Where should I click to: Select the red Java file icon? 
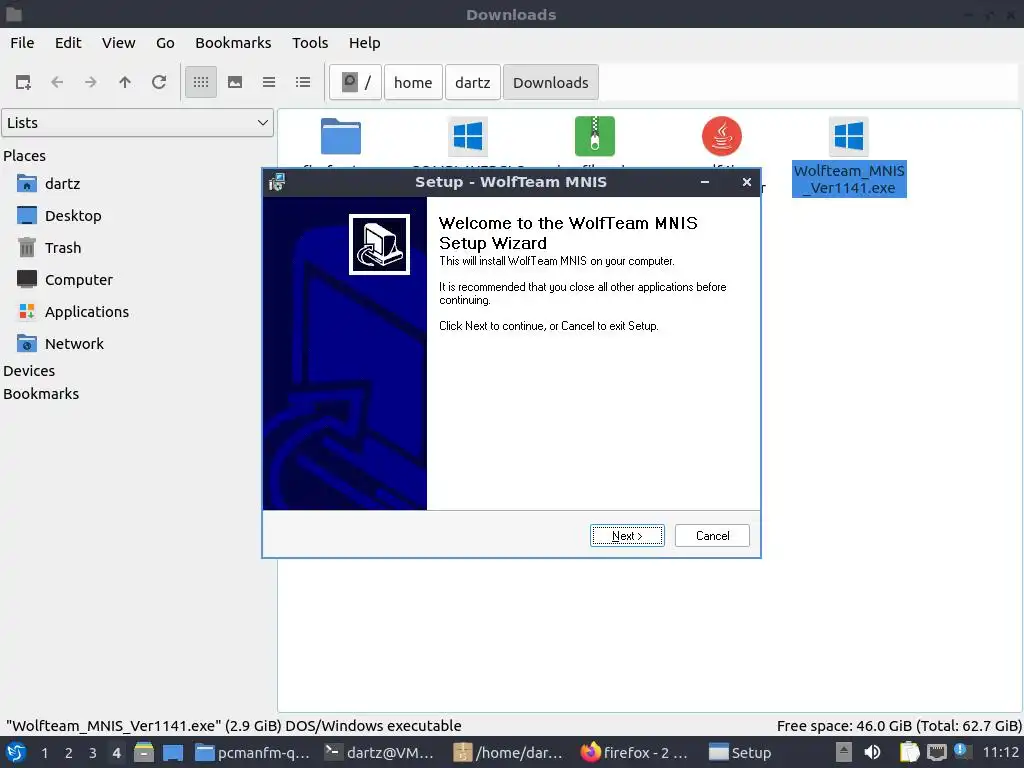click(722, 136)
